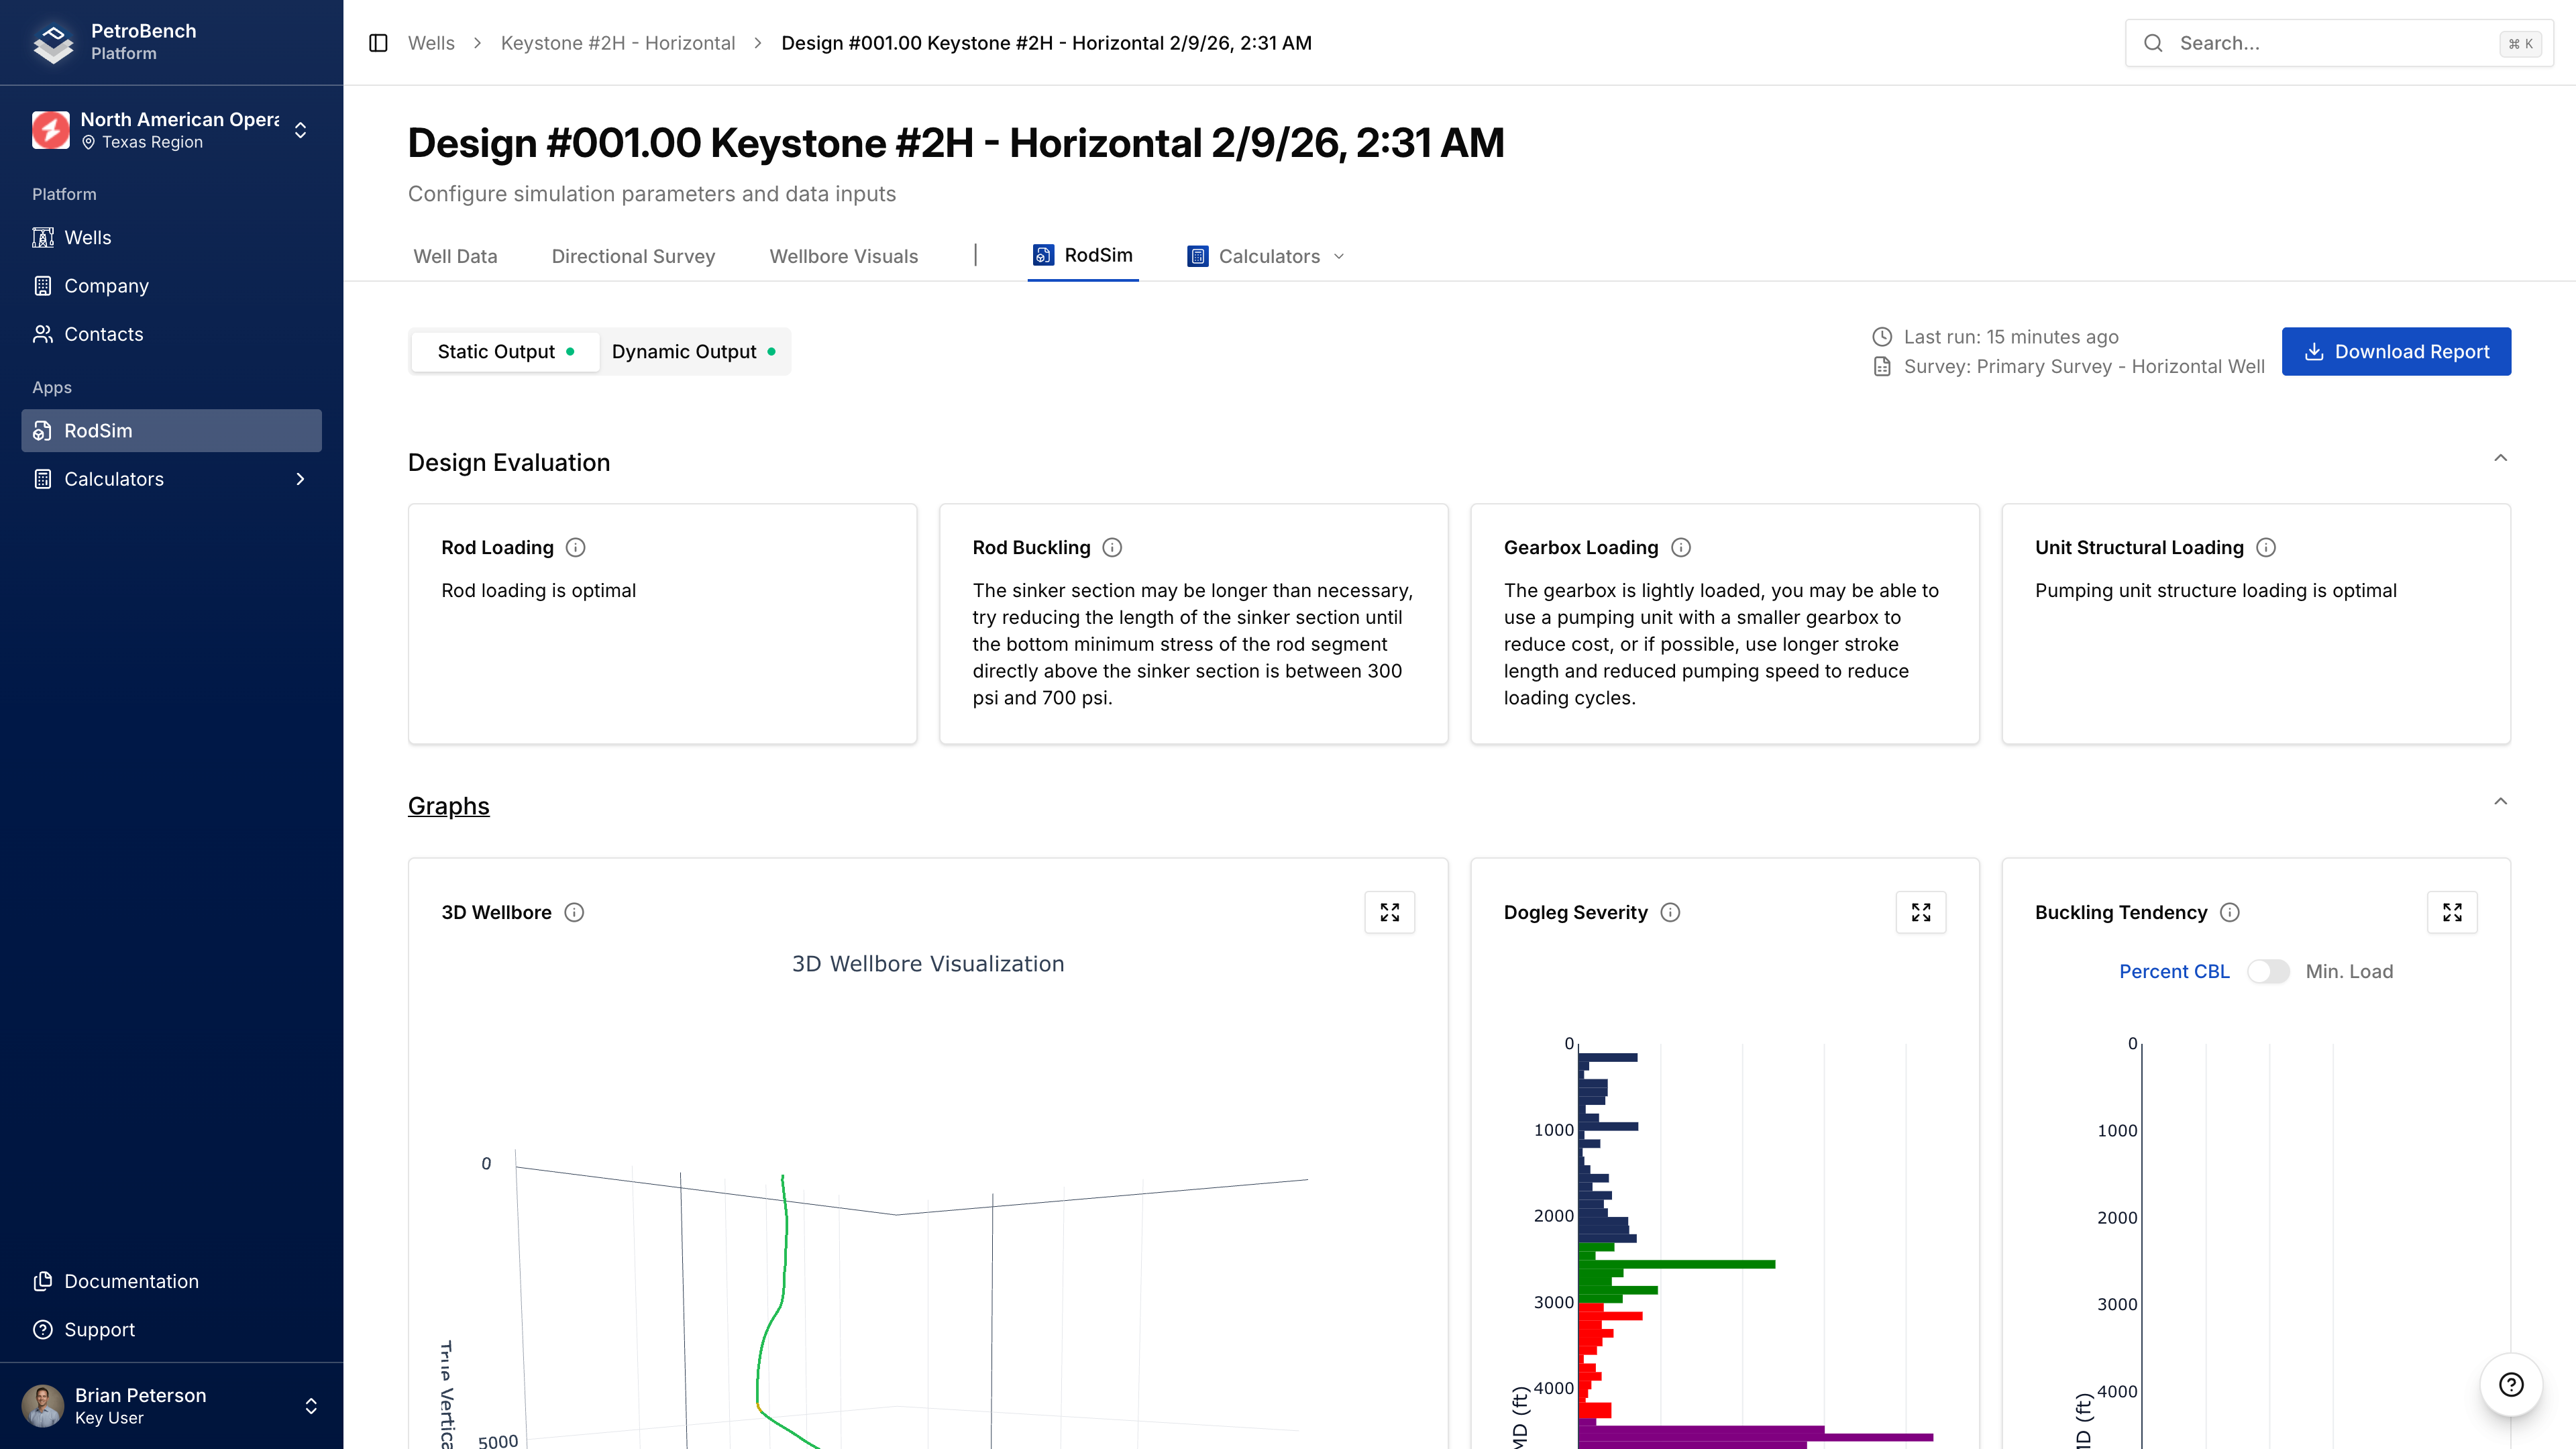Screen dimensions: 2576x1449
Task: Go to Directional Survey tab
Action: click(x=633, y=256)
